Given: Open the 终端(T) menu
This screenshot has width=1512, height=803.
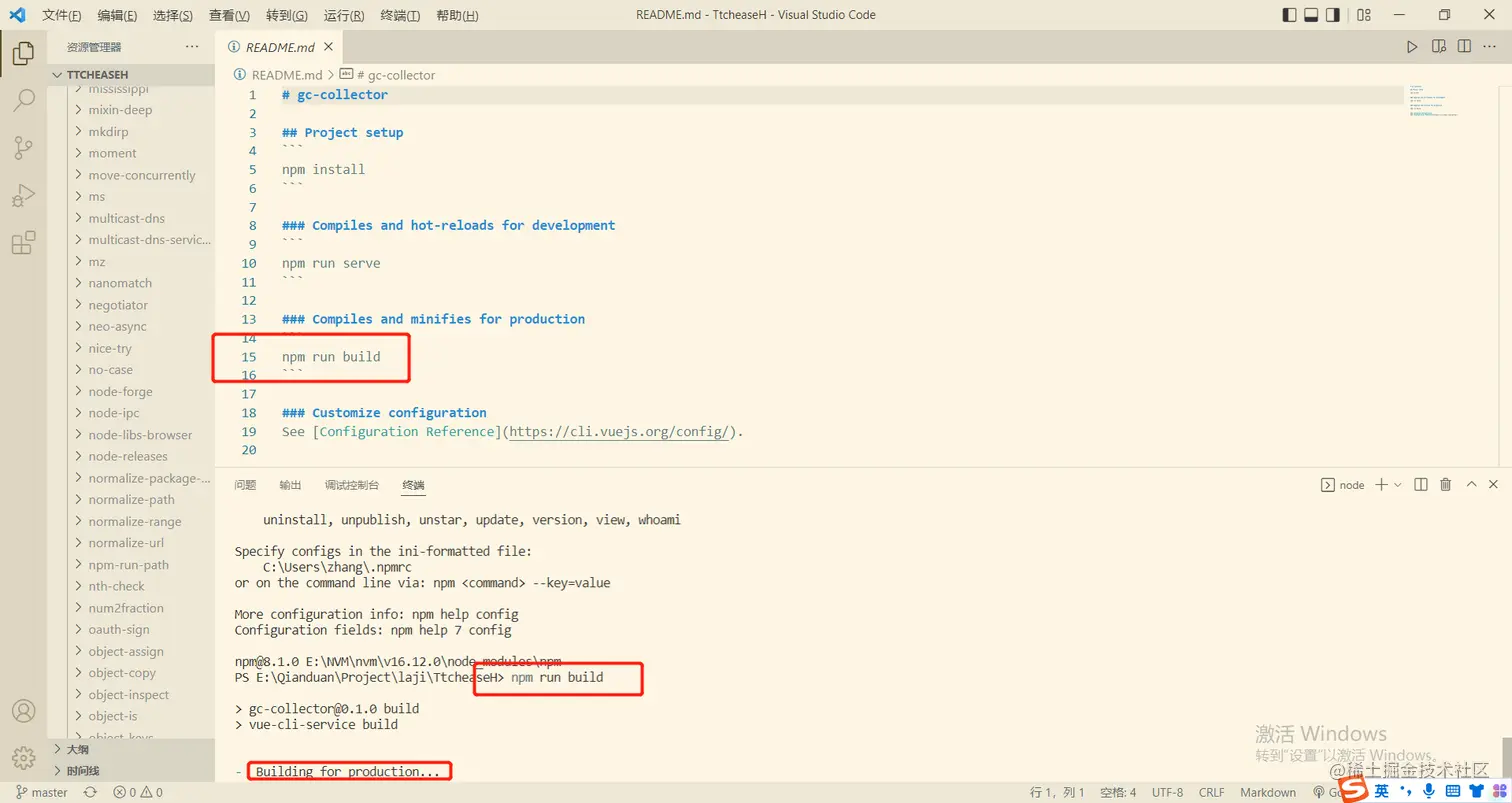Looking at the screenshot, I should (401, 16).
